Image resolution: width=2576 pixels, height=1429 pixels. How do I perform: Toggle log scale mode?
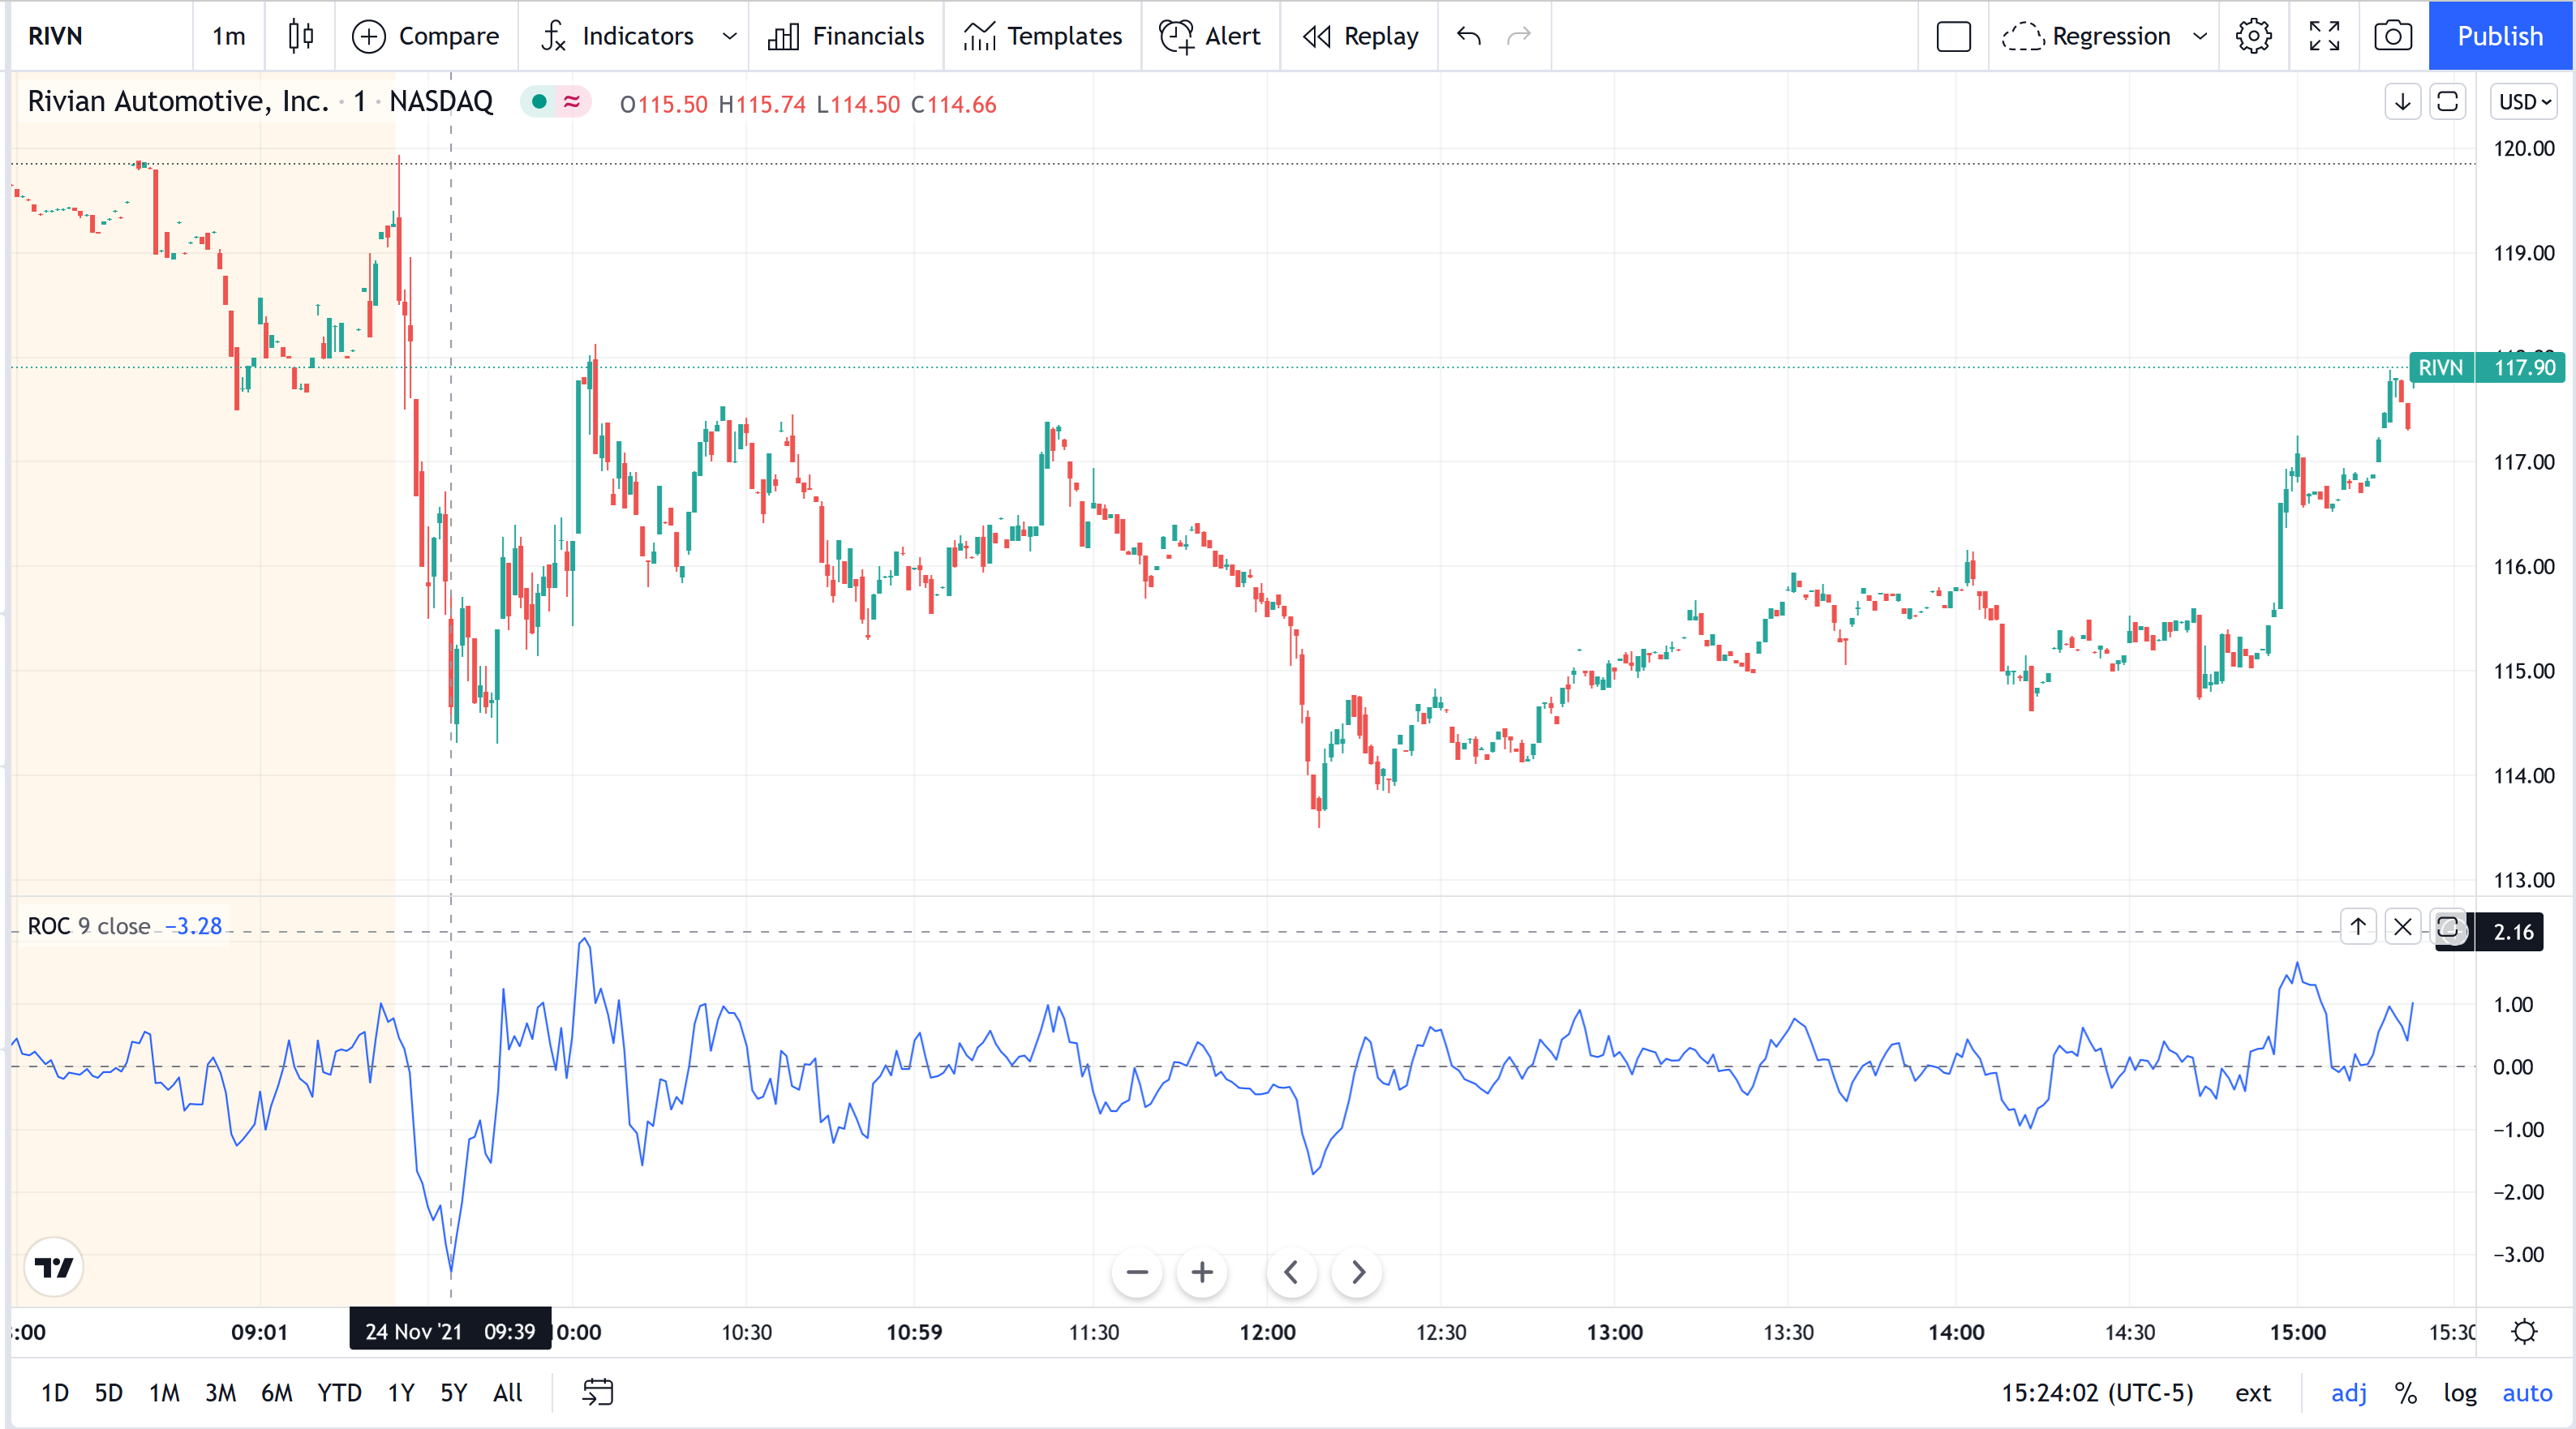(x=2460, y=1393)
